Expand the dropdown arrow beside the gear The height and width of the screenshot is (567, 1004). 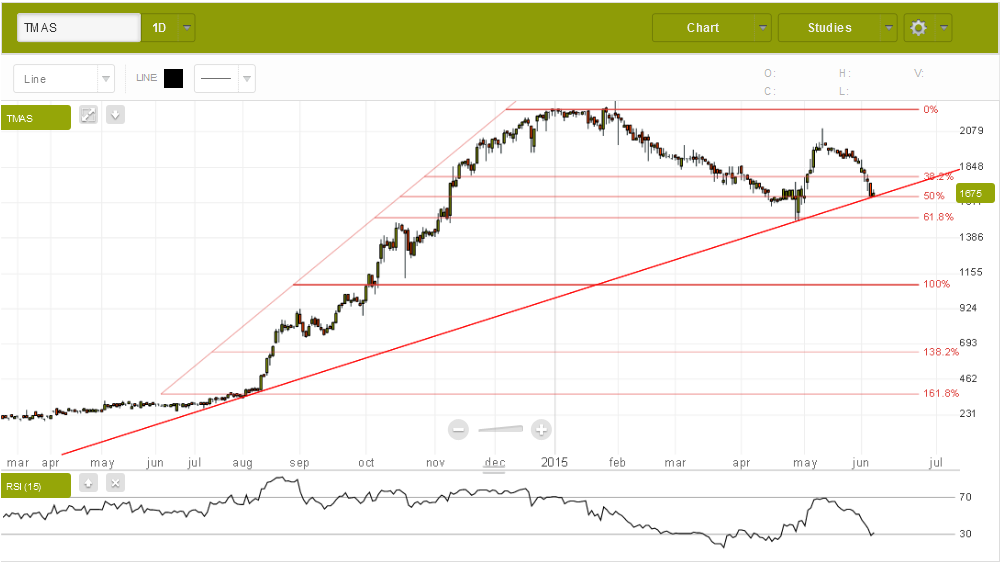click(x=943, y=28)
